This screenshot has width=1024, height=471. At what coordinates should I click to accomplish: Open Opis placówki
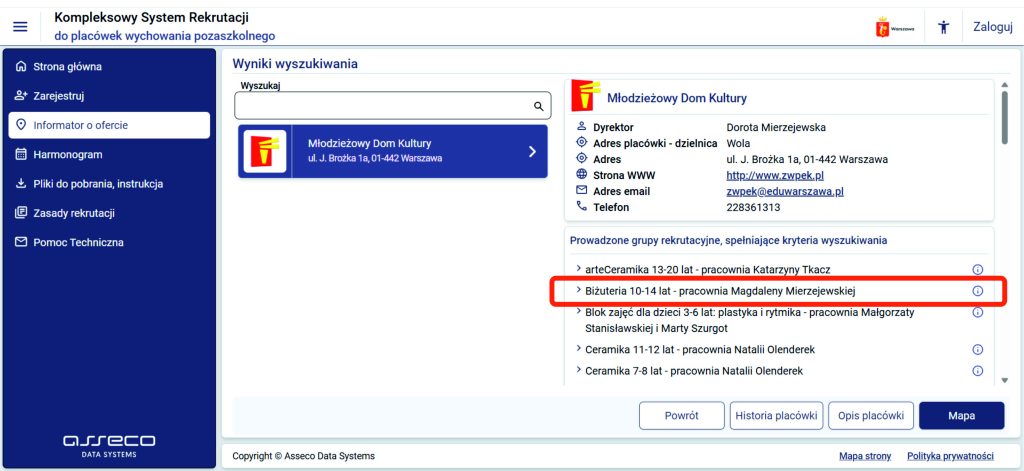tap(871, 415)
